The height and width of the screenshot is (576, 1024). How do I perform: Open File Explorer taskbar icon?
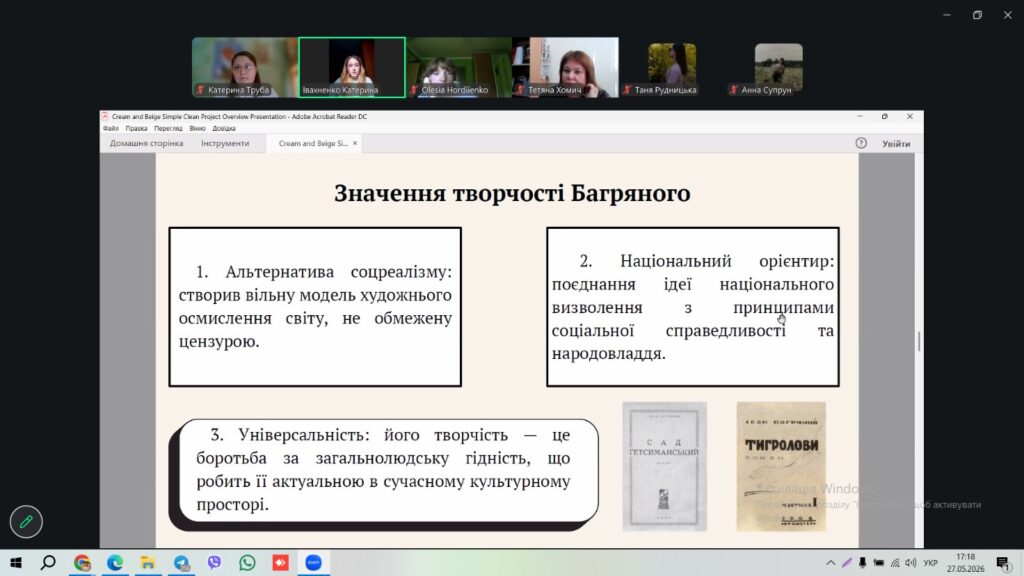pos(148,562)
